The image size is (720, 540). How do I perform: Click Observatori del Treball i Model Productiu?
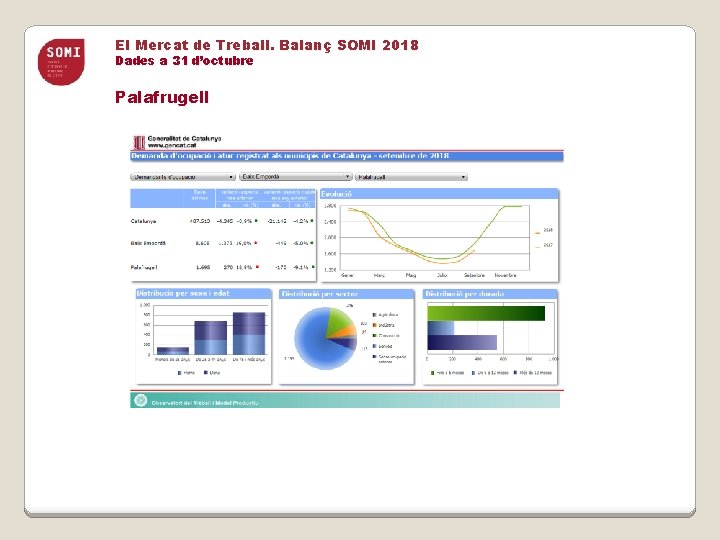tap(205, 403)
